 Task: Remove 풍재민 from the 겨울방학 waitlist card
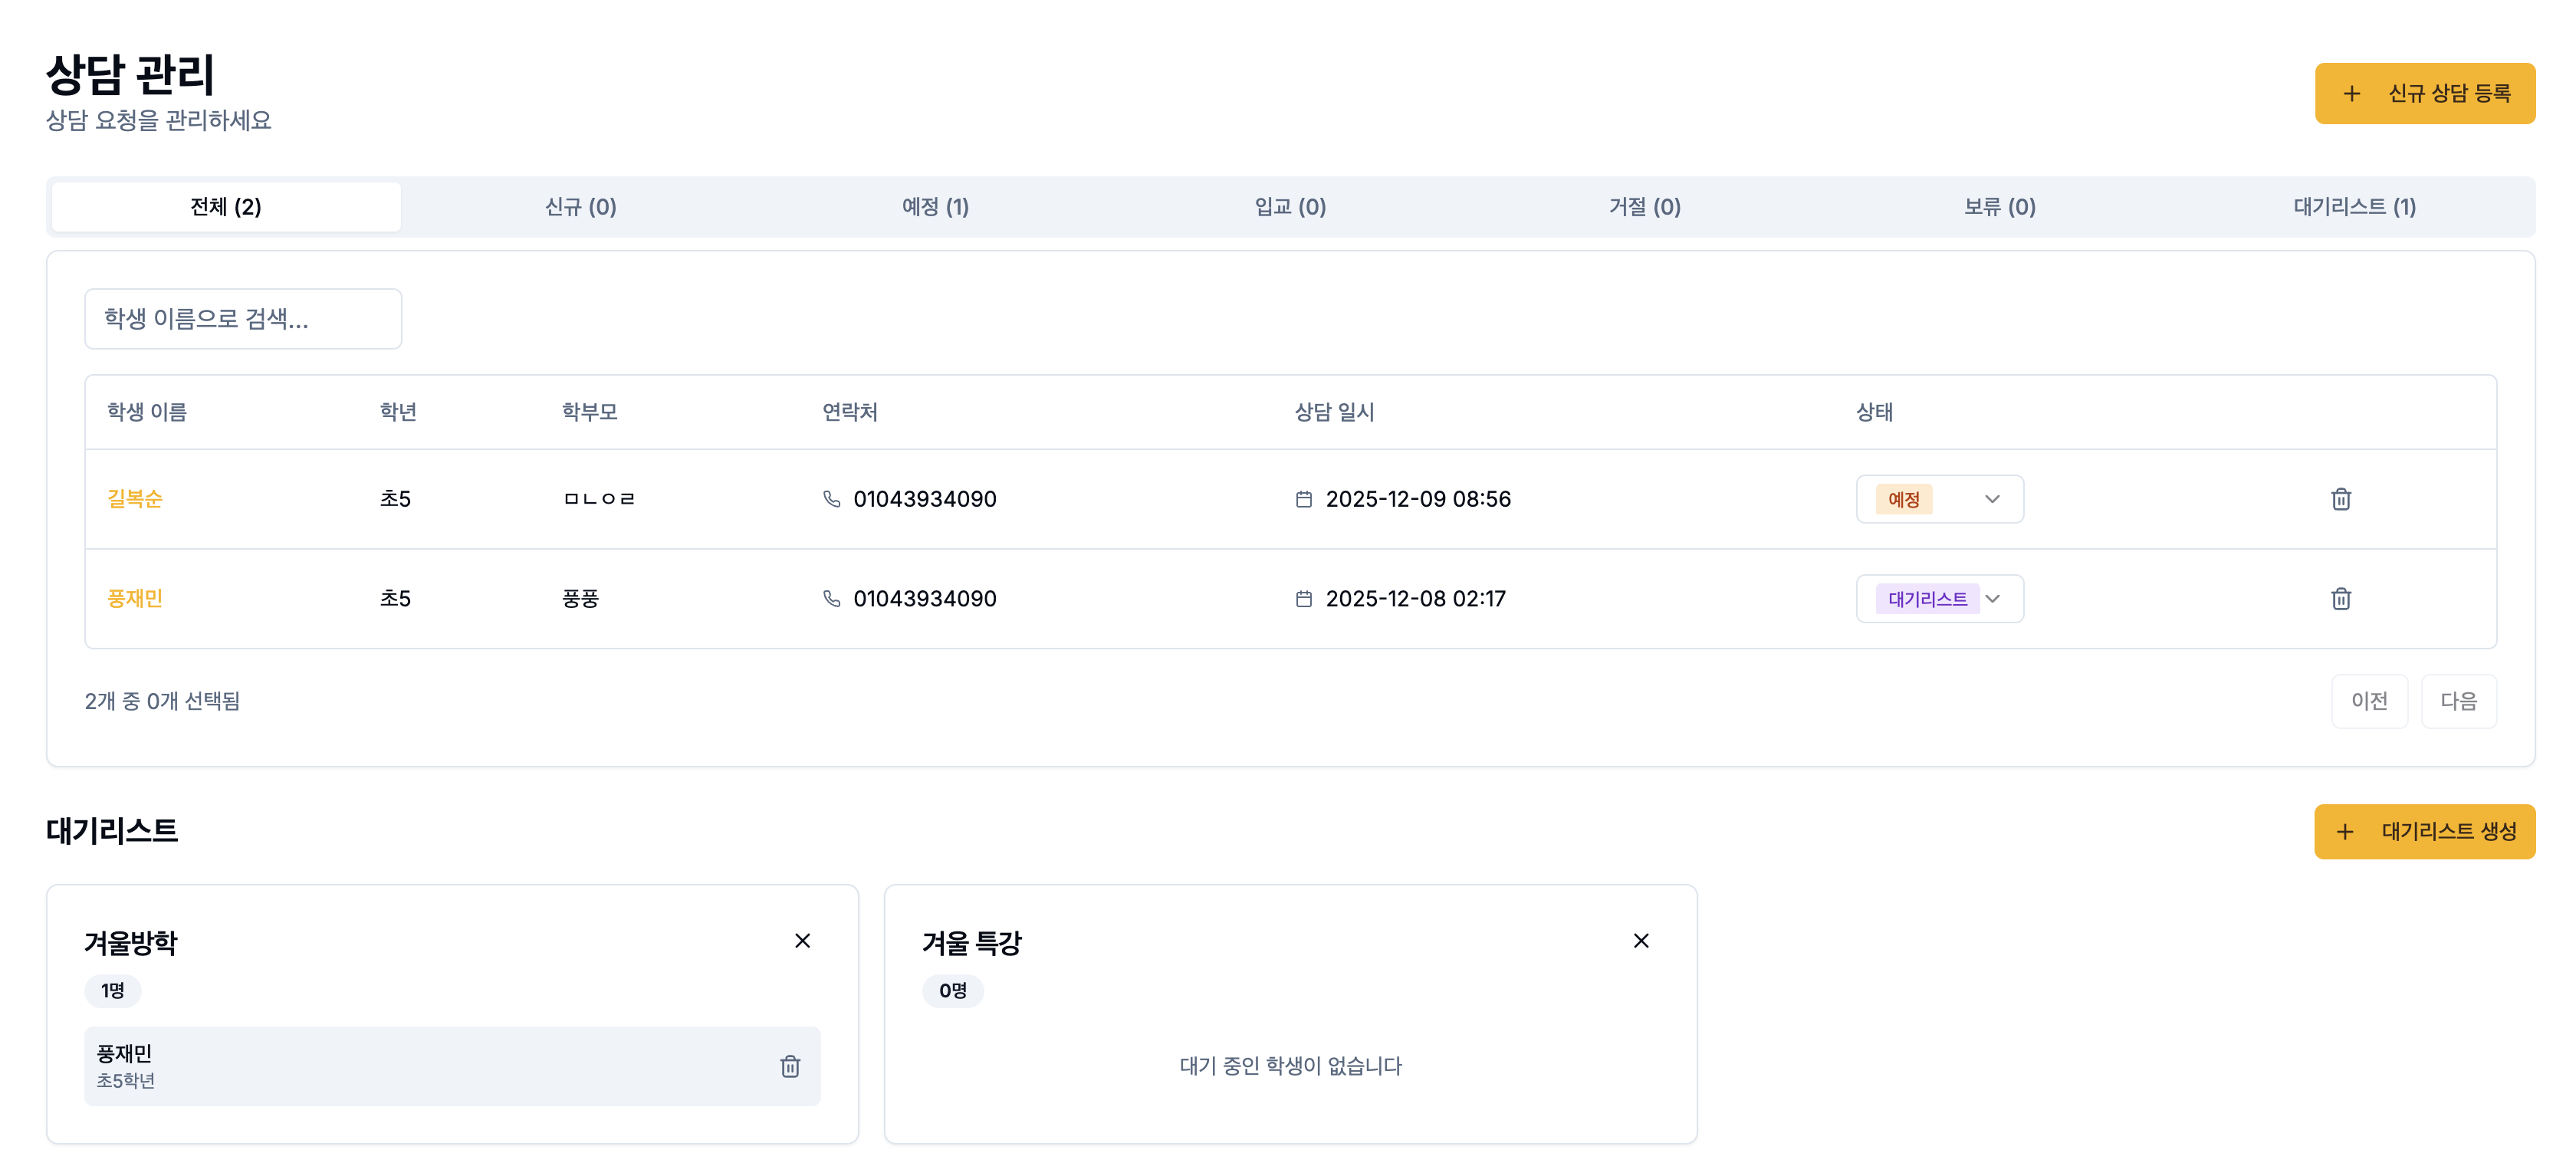790,1067
